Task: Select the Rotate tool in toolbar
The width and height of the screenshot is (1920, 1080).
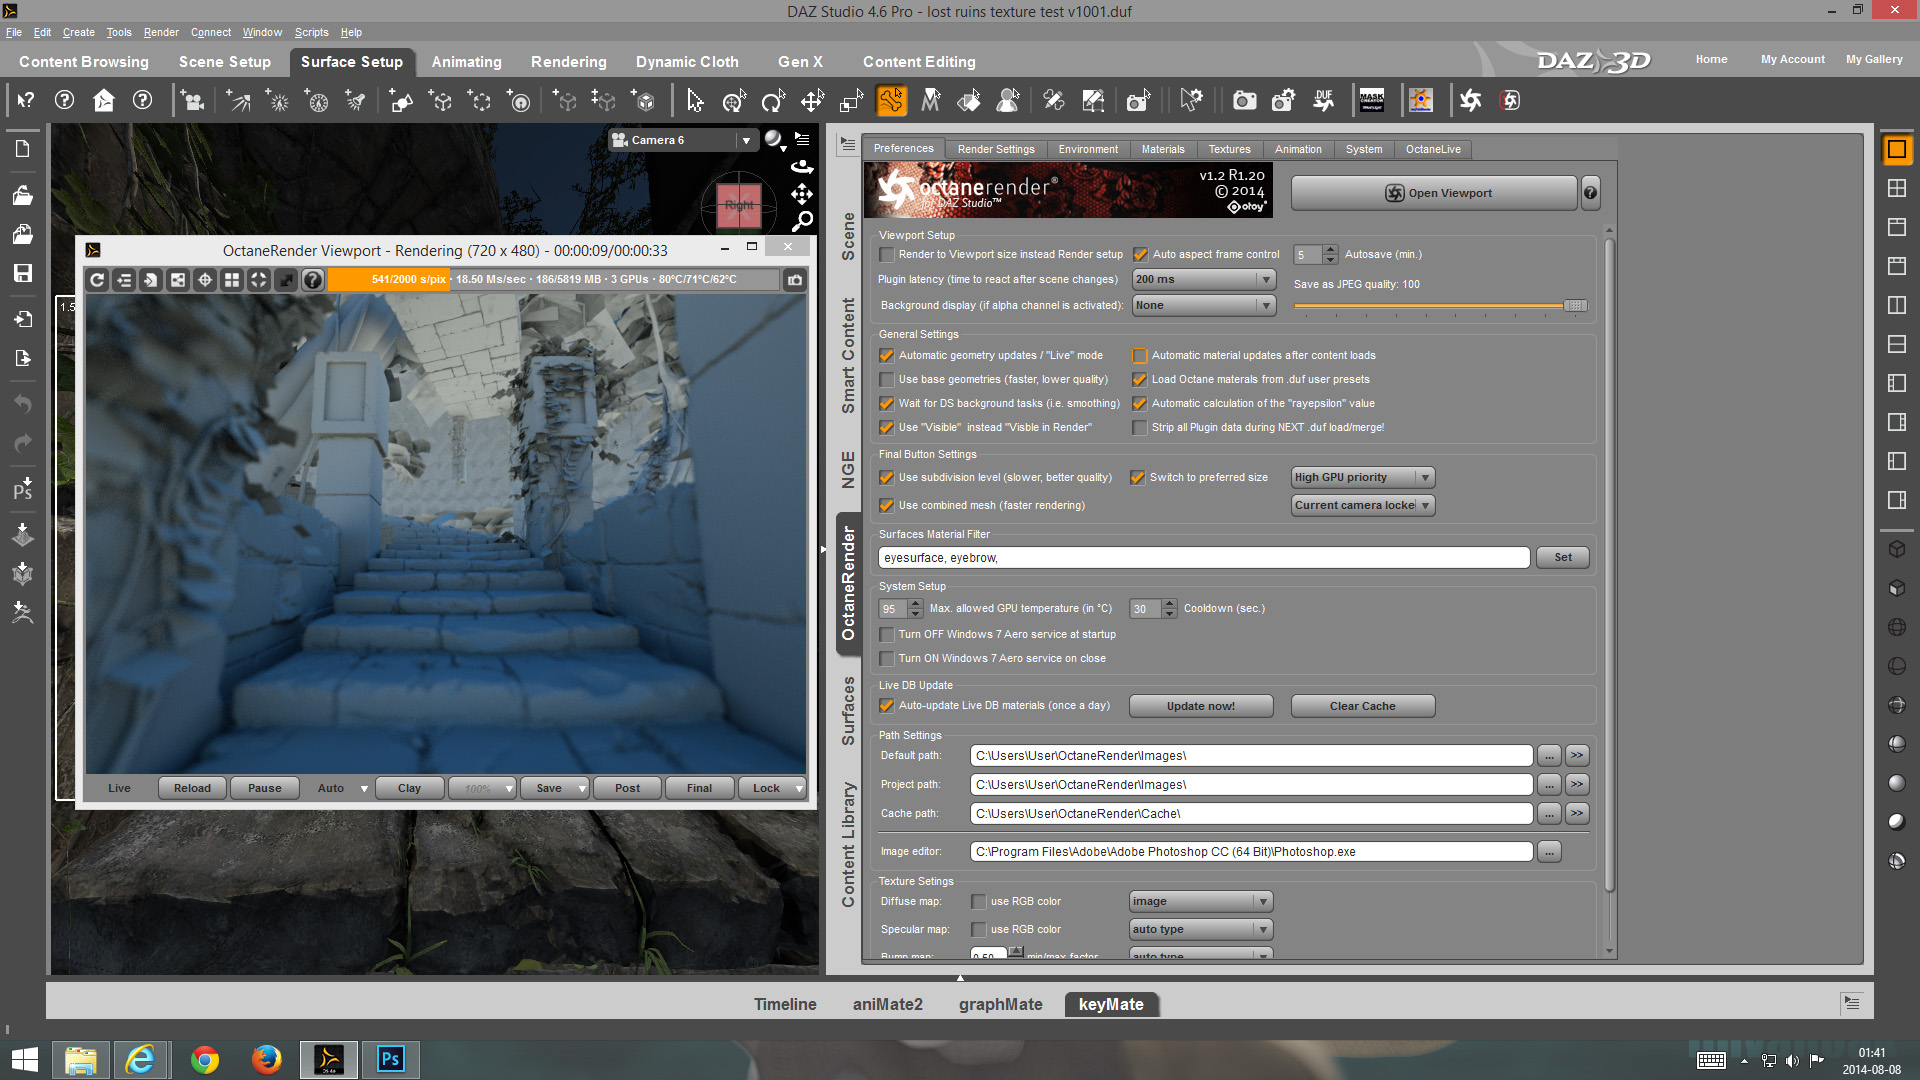Action: point(772,101)
